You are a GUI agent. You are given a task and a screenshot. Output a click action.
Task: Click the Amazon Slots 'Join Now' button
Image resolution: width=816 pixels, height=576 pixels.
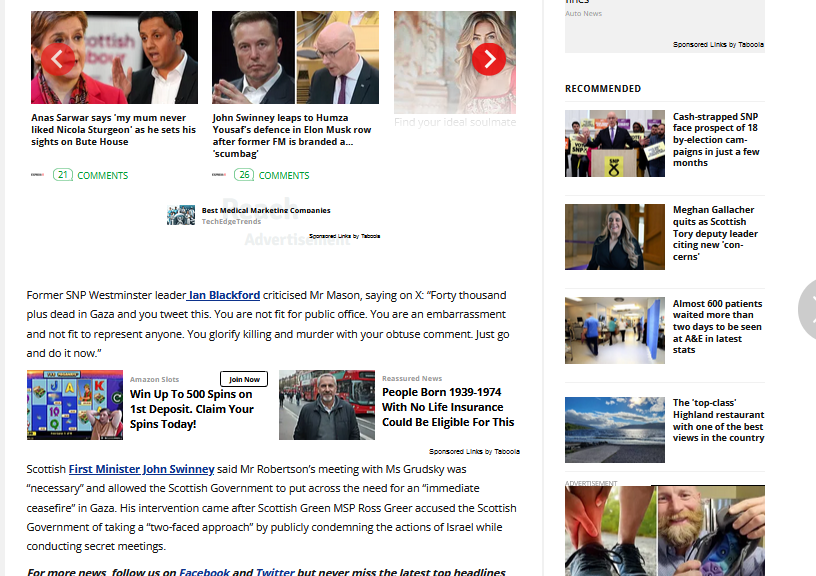pyautogui.click(x=244, y=379)
